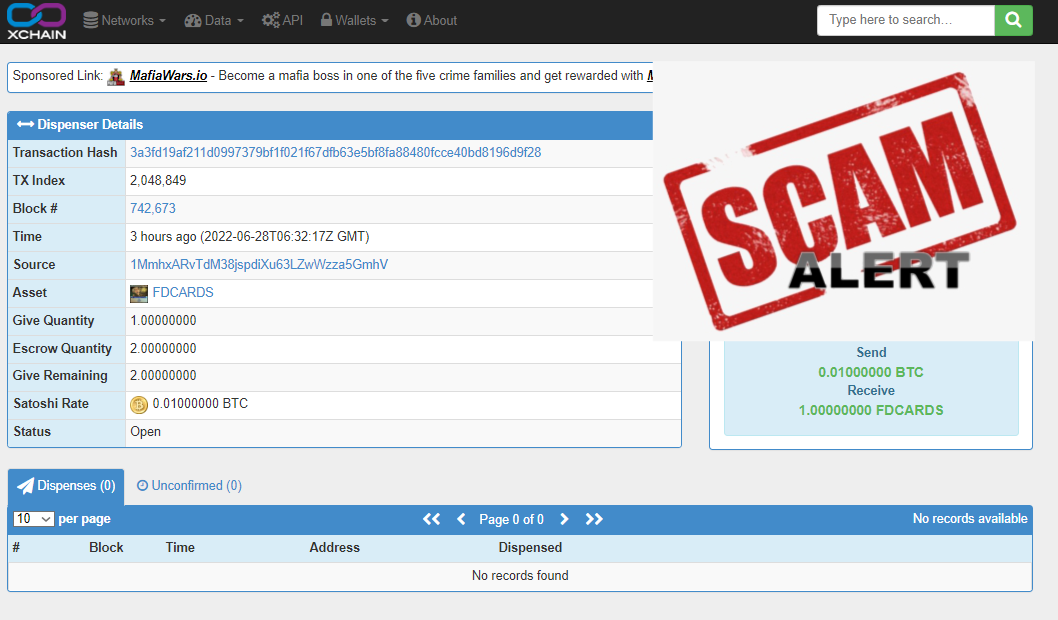Click the search input field
The image size is (1058, 620).
(x=905, y=20)
